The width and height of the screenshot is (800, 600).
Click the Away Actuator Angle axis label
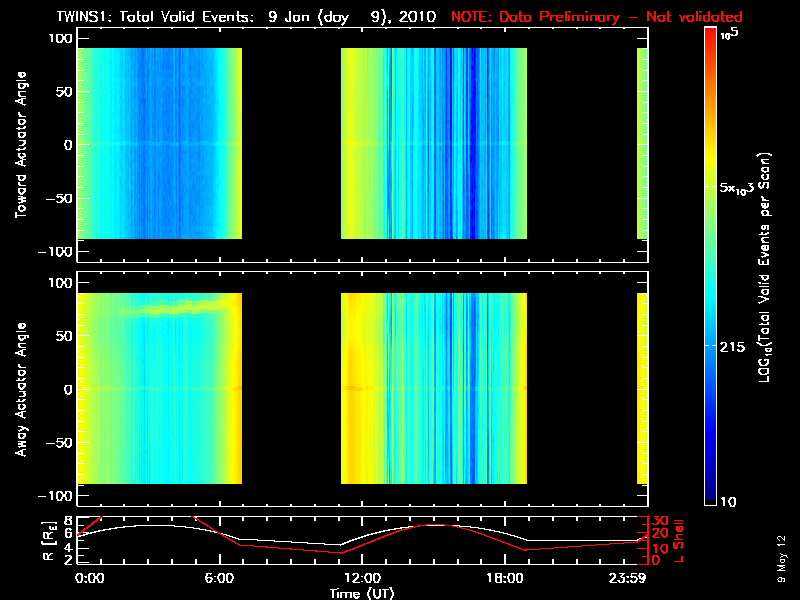(x=21, y=389)
